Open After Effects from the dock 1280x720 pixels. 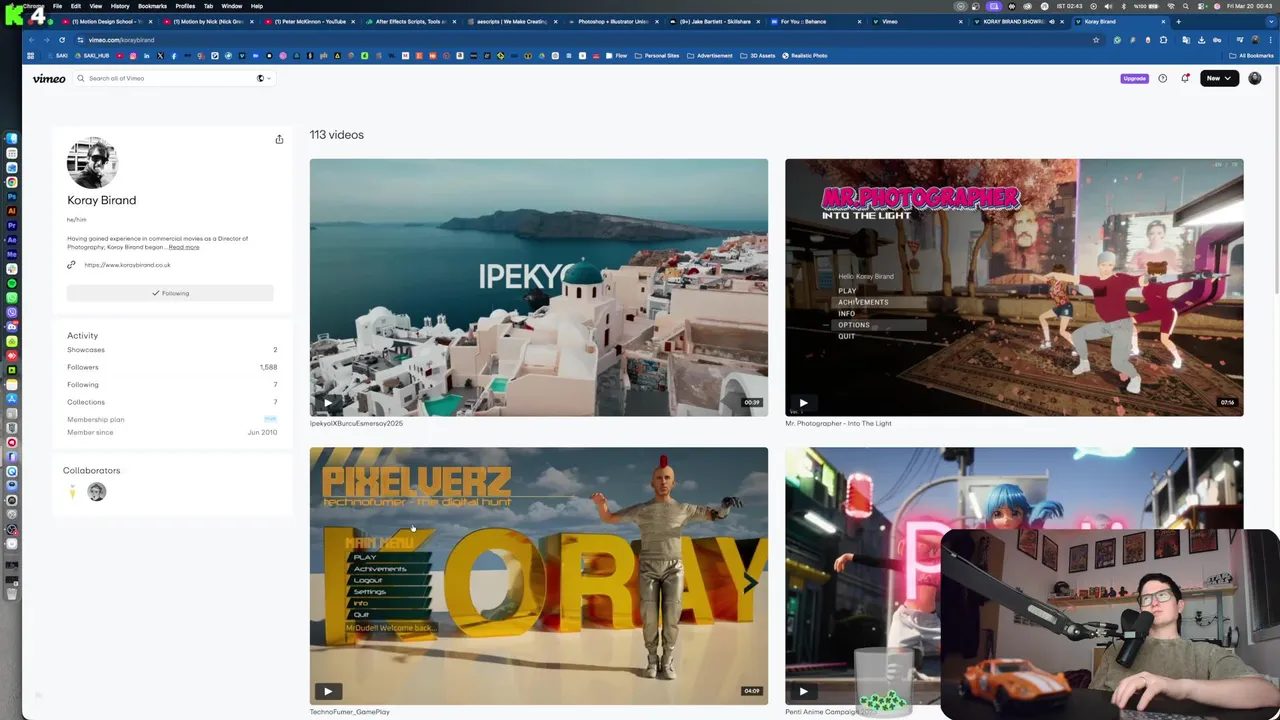[12, 240]
